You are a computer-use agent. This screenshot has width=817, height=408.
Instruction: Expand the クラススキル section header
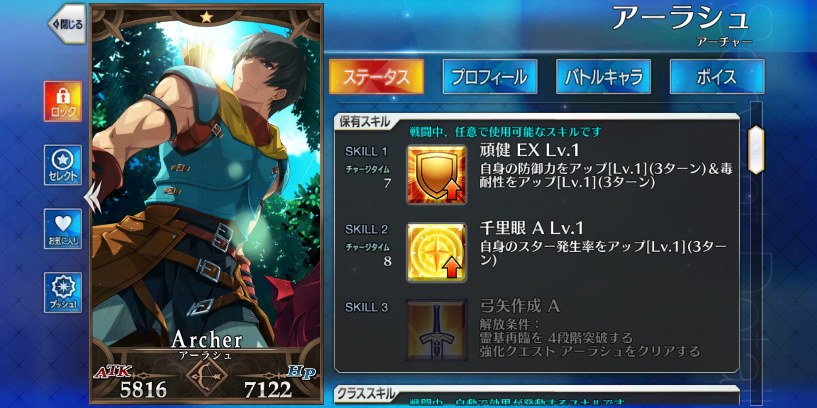[x=365, y=394]
